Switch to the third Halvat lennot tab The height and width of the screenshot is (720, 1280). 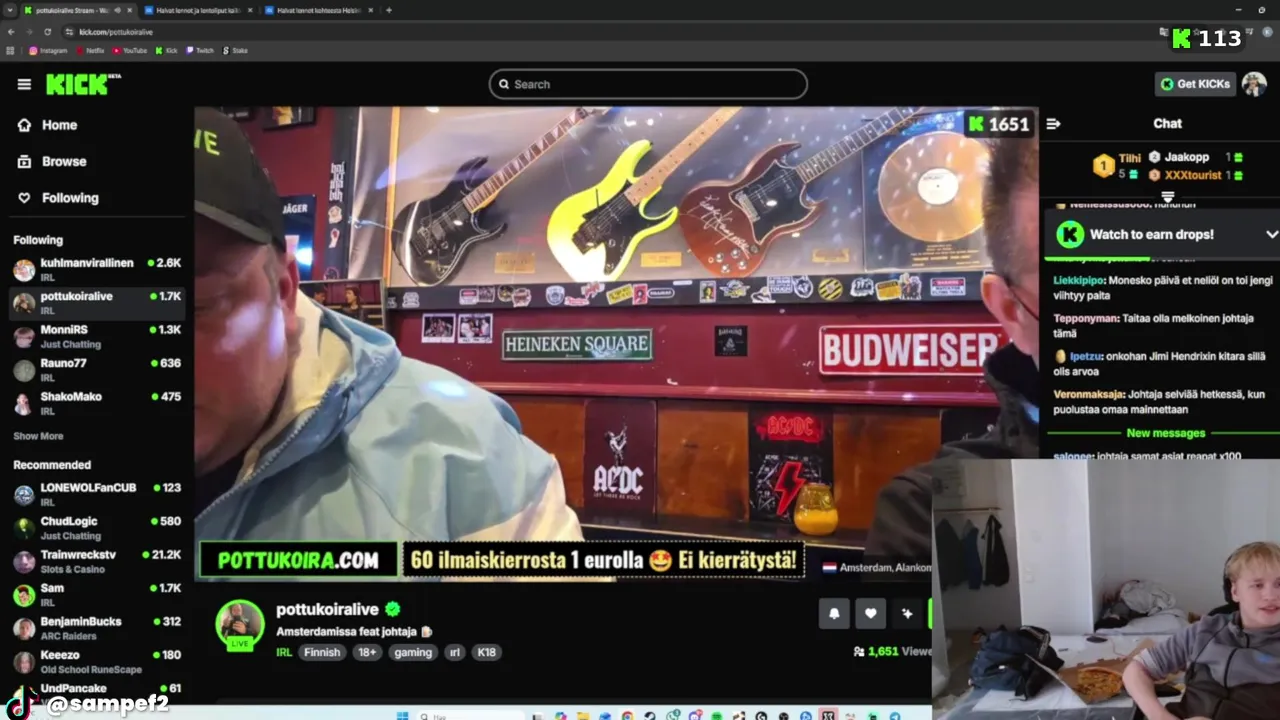318,10
